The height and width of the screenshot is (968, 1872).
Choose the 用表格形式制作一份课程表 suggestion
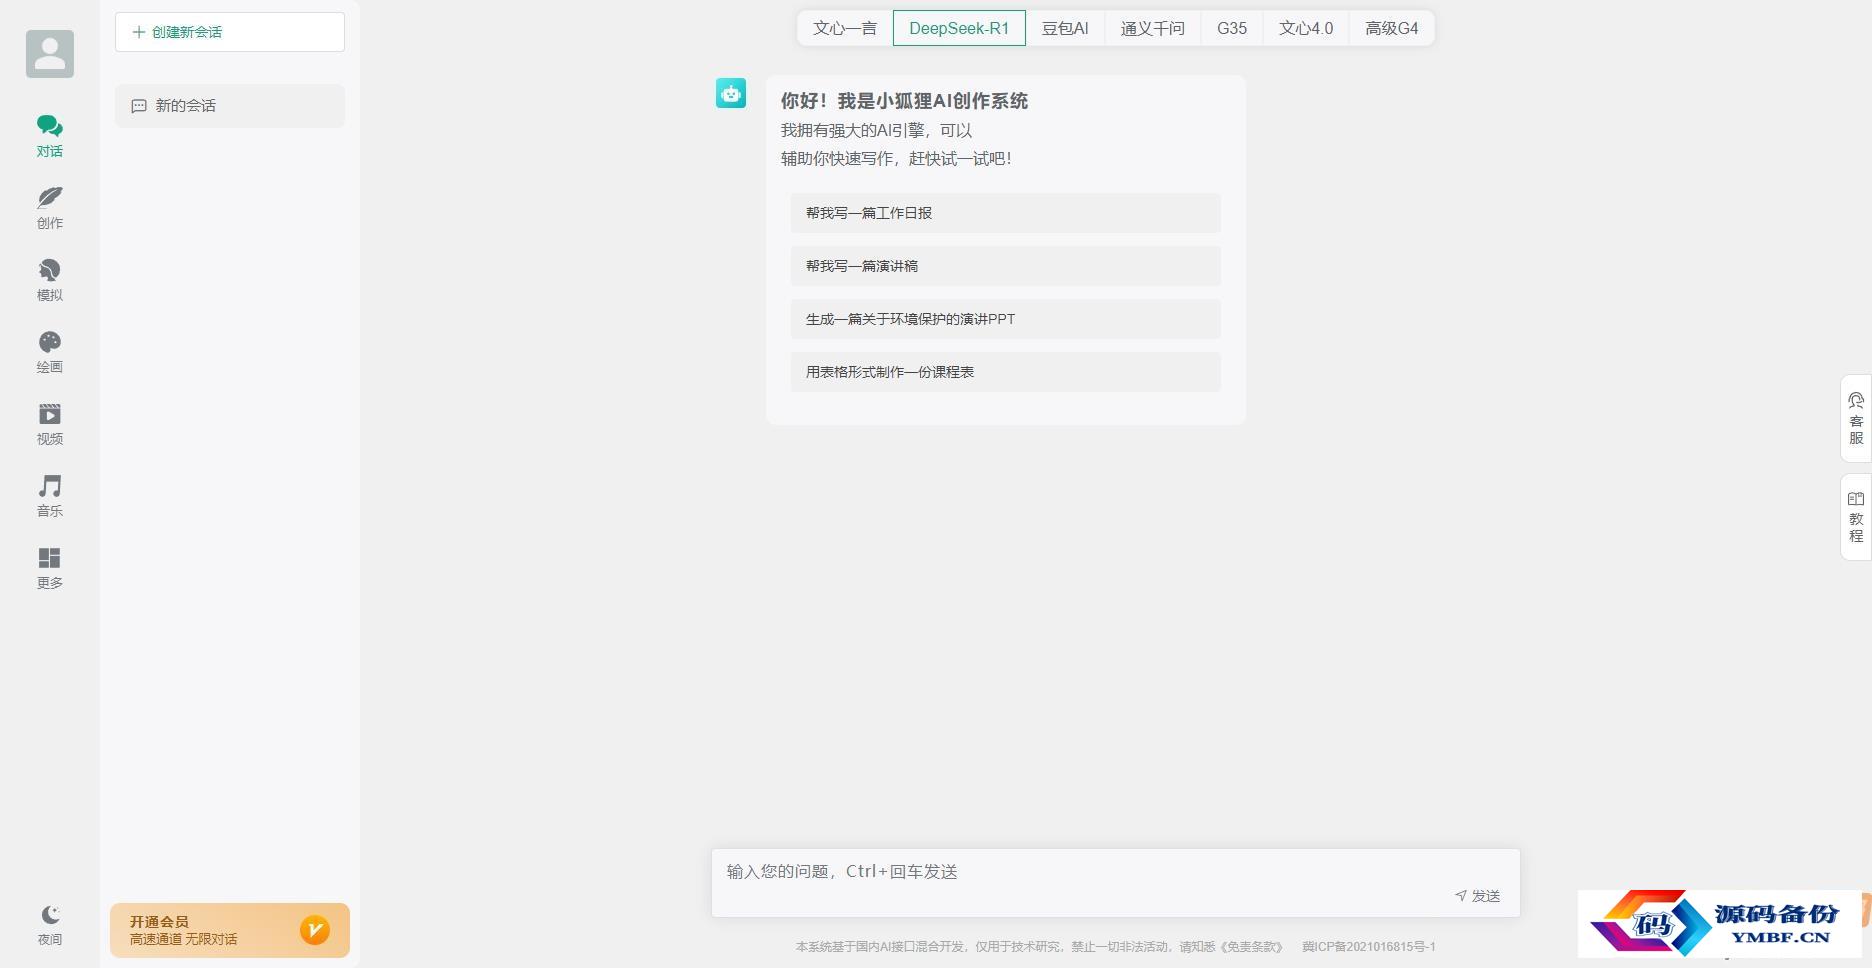[1006, 372]
